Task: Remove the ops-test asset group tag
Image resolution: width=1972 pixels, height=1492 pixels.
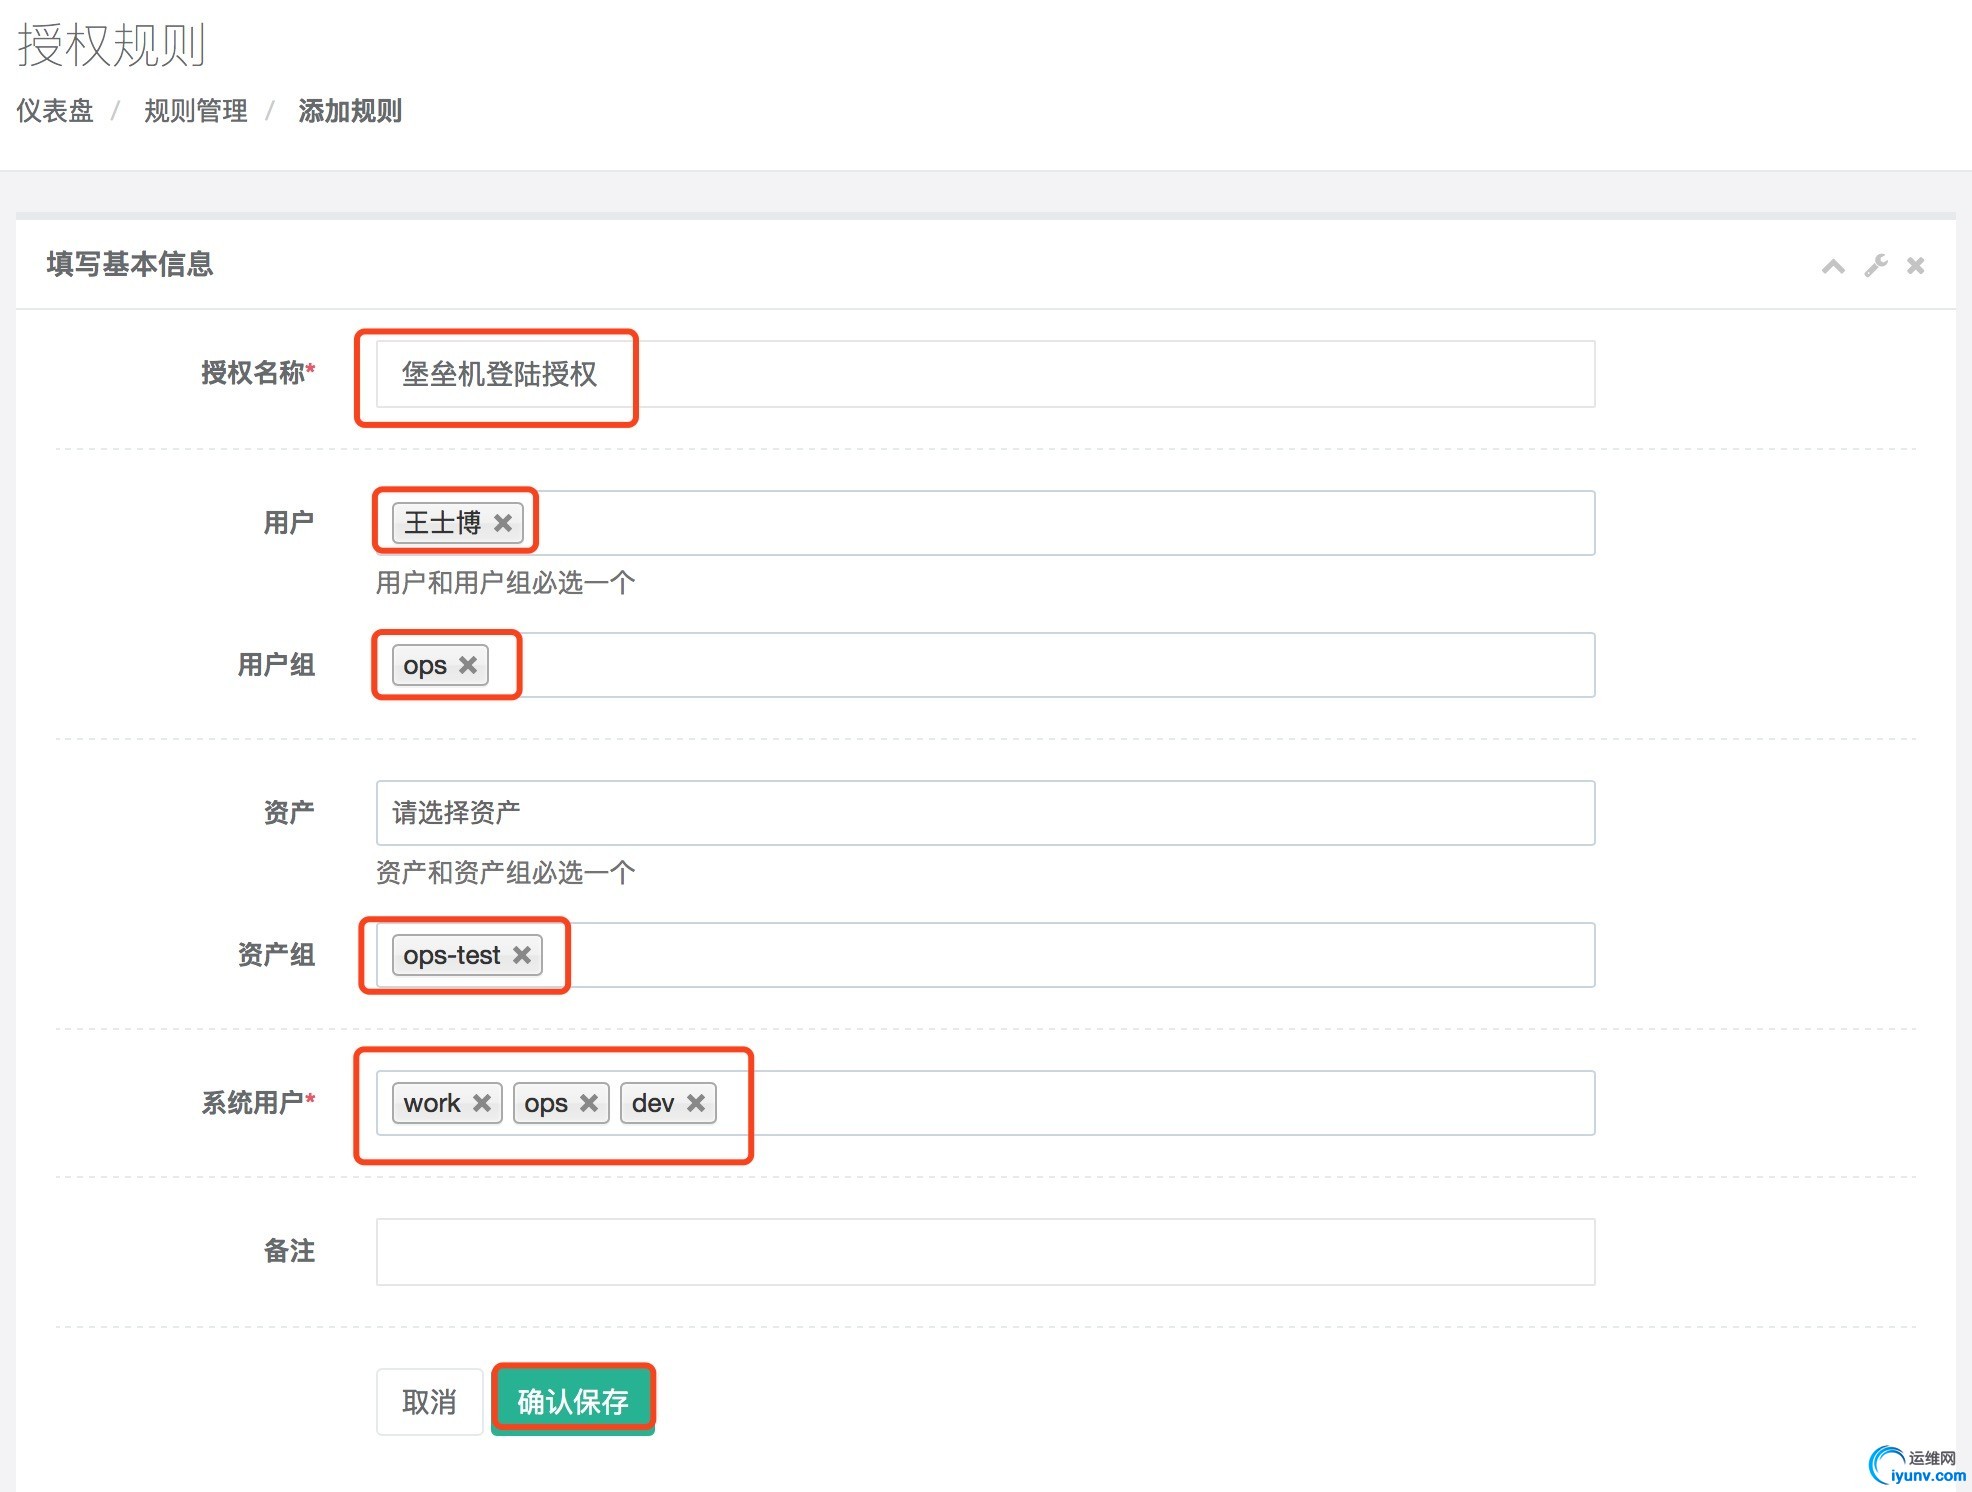Action: click(x=522, y=955)
